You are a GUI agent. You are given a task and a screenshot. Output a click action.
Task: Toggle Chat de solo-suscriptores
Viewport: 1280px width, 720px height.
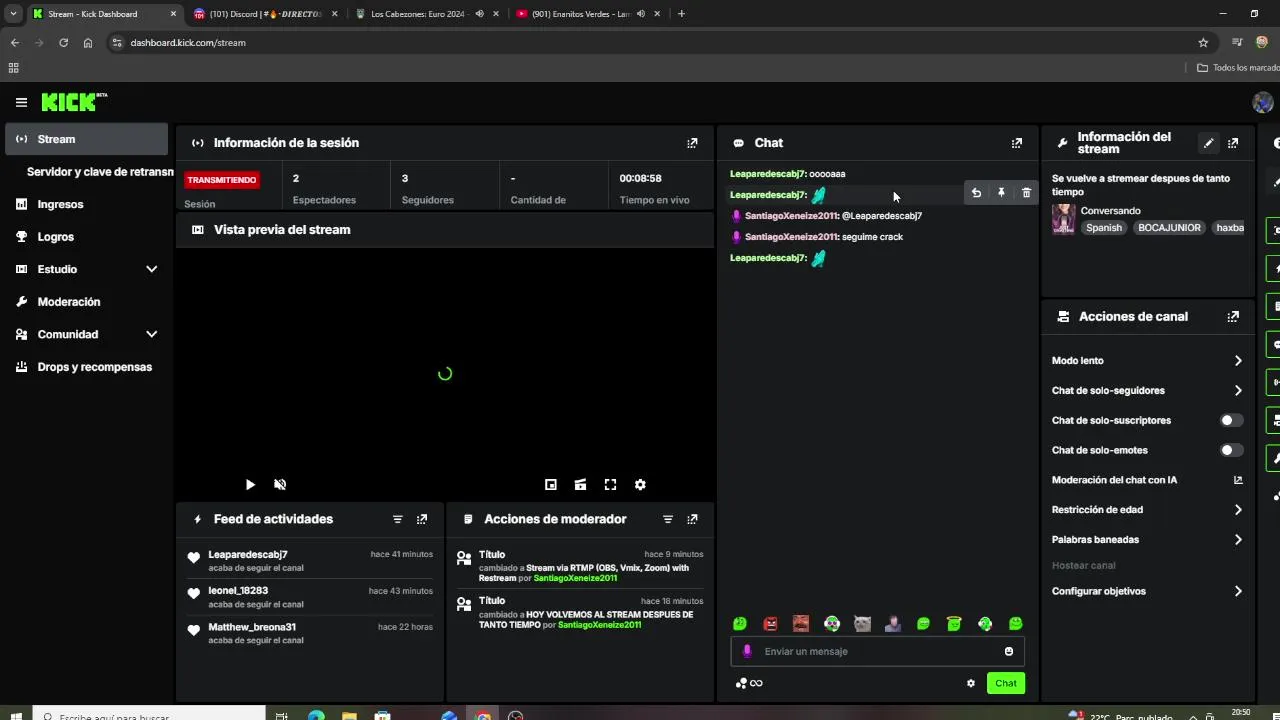point(1232,420)
